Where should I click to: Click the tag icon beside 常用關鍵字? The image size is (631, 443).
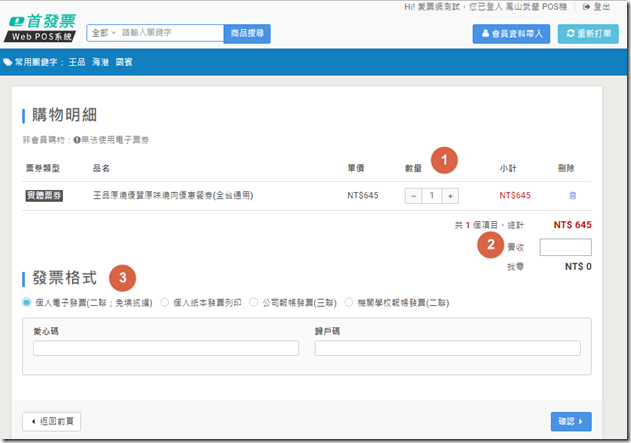[8, 62]
